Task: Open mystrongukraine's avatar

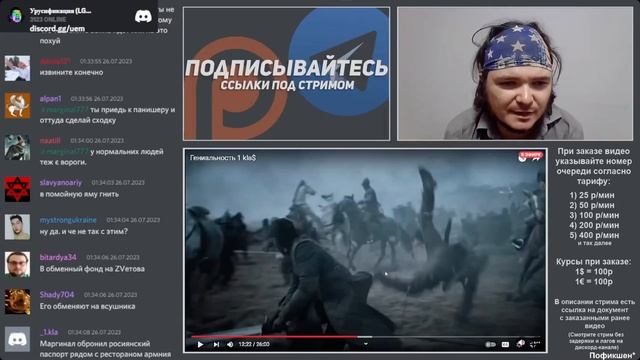Action: pos(17,227)
